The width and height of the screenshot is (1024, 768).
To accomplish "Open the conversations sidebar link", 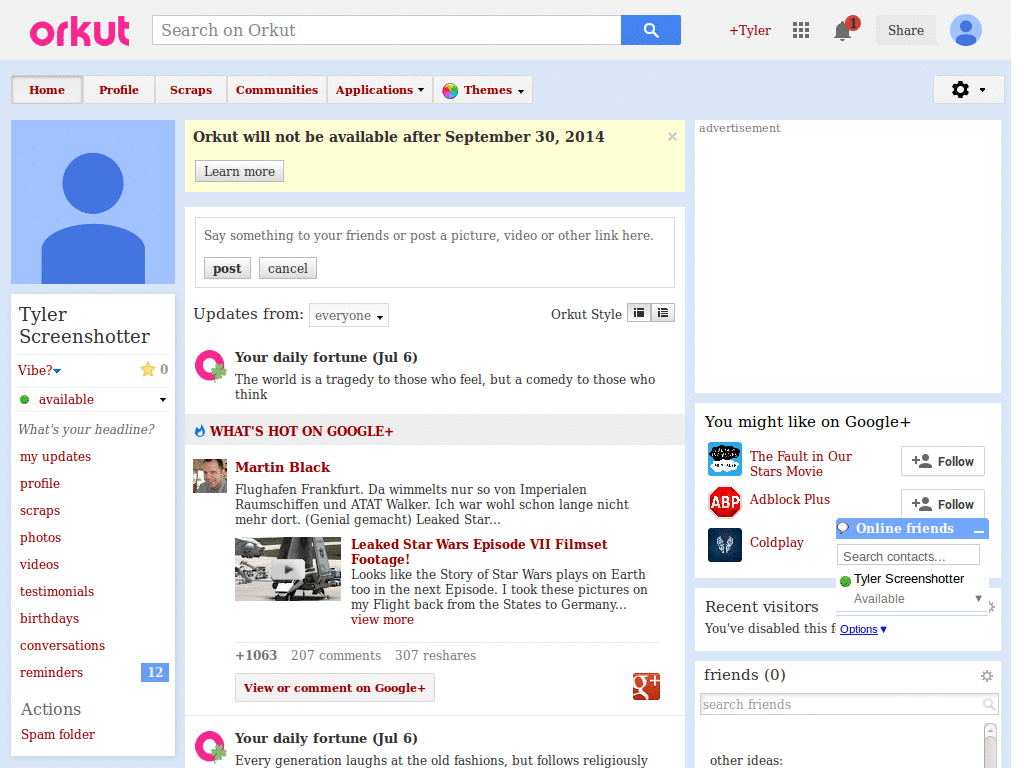I will click(x=62, y=645).
